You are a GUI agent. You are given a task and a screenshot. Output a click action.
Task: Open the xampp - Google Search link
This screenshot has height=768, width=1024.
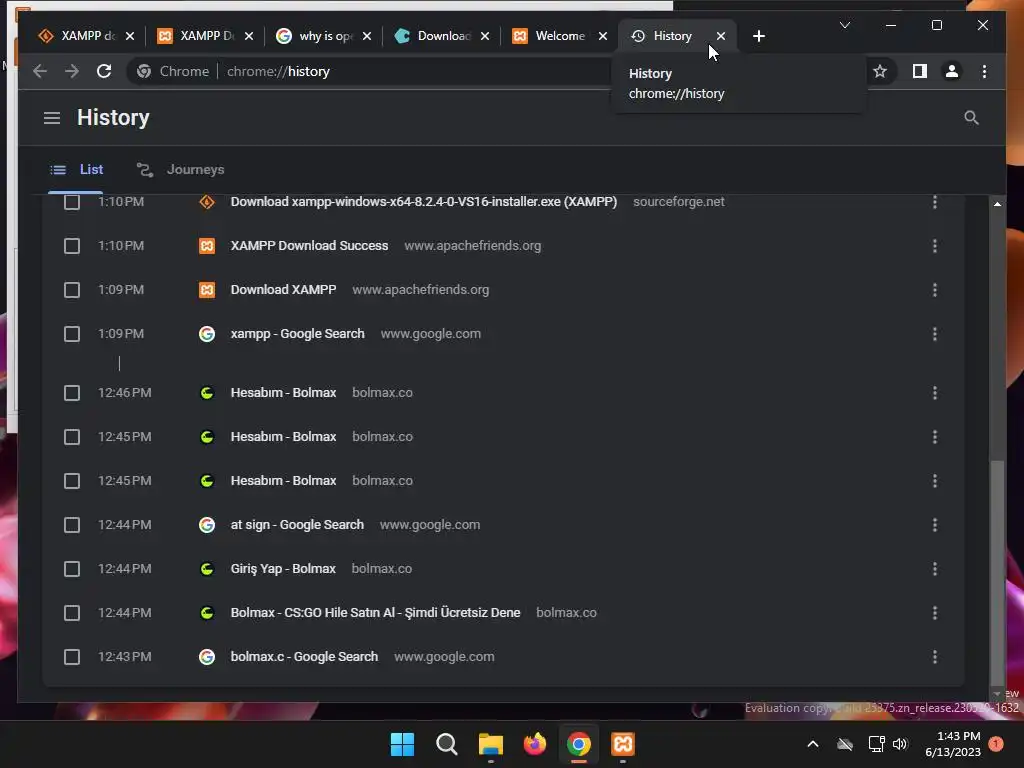coord(298,334)
